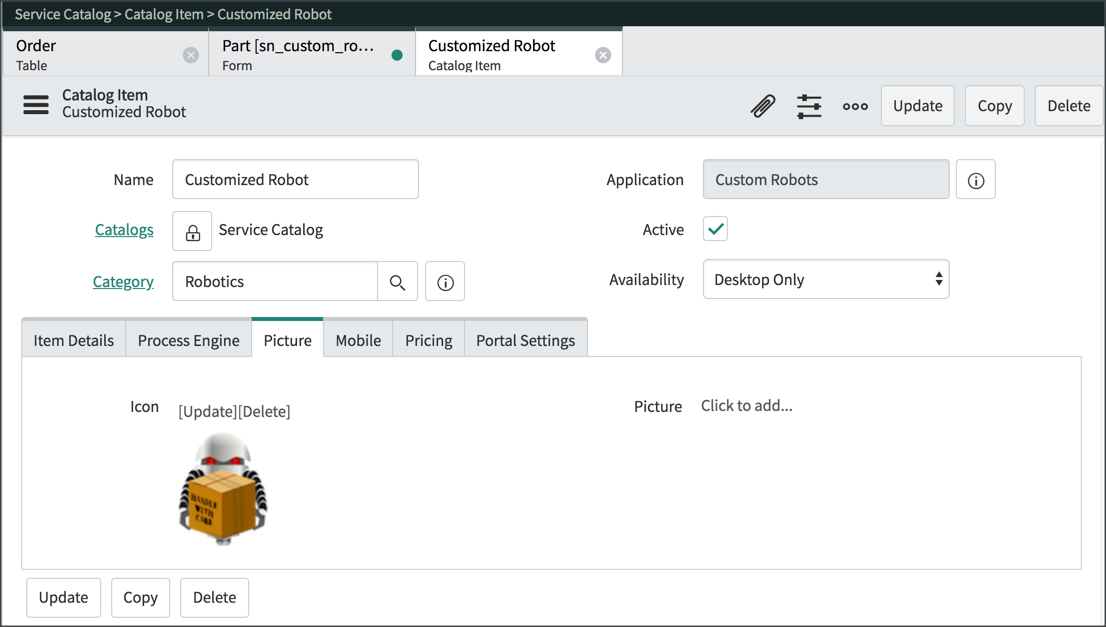This screenshot has height=627, width=1106.
Task: Personalize the form using the sliders icon
Action: click(x=808, y=105)
